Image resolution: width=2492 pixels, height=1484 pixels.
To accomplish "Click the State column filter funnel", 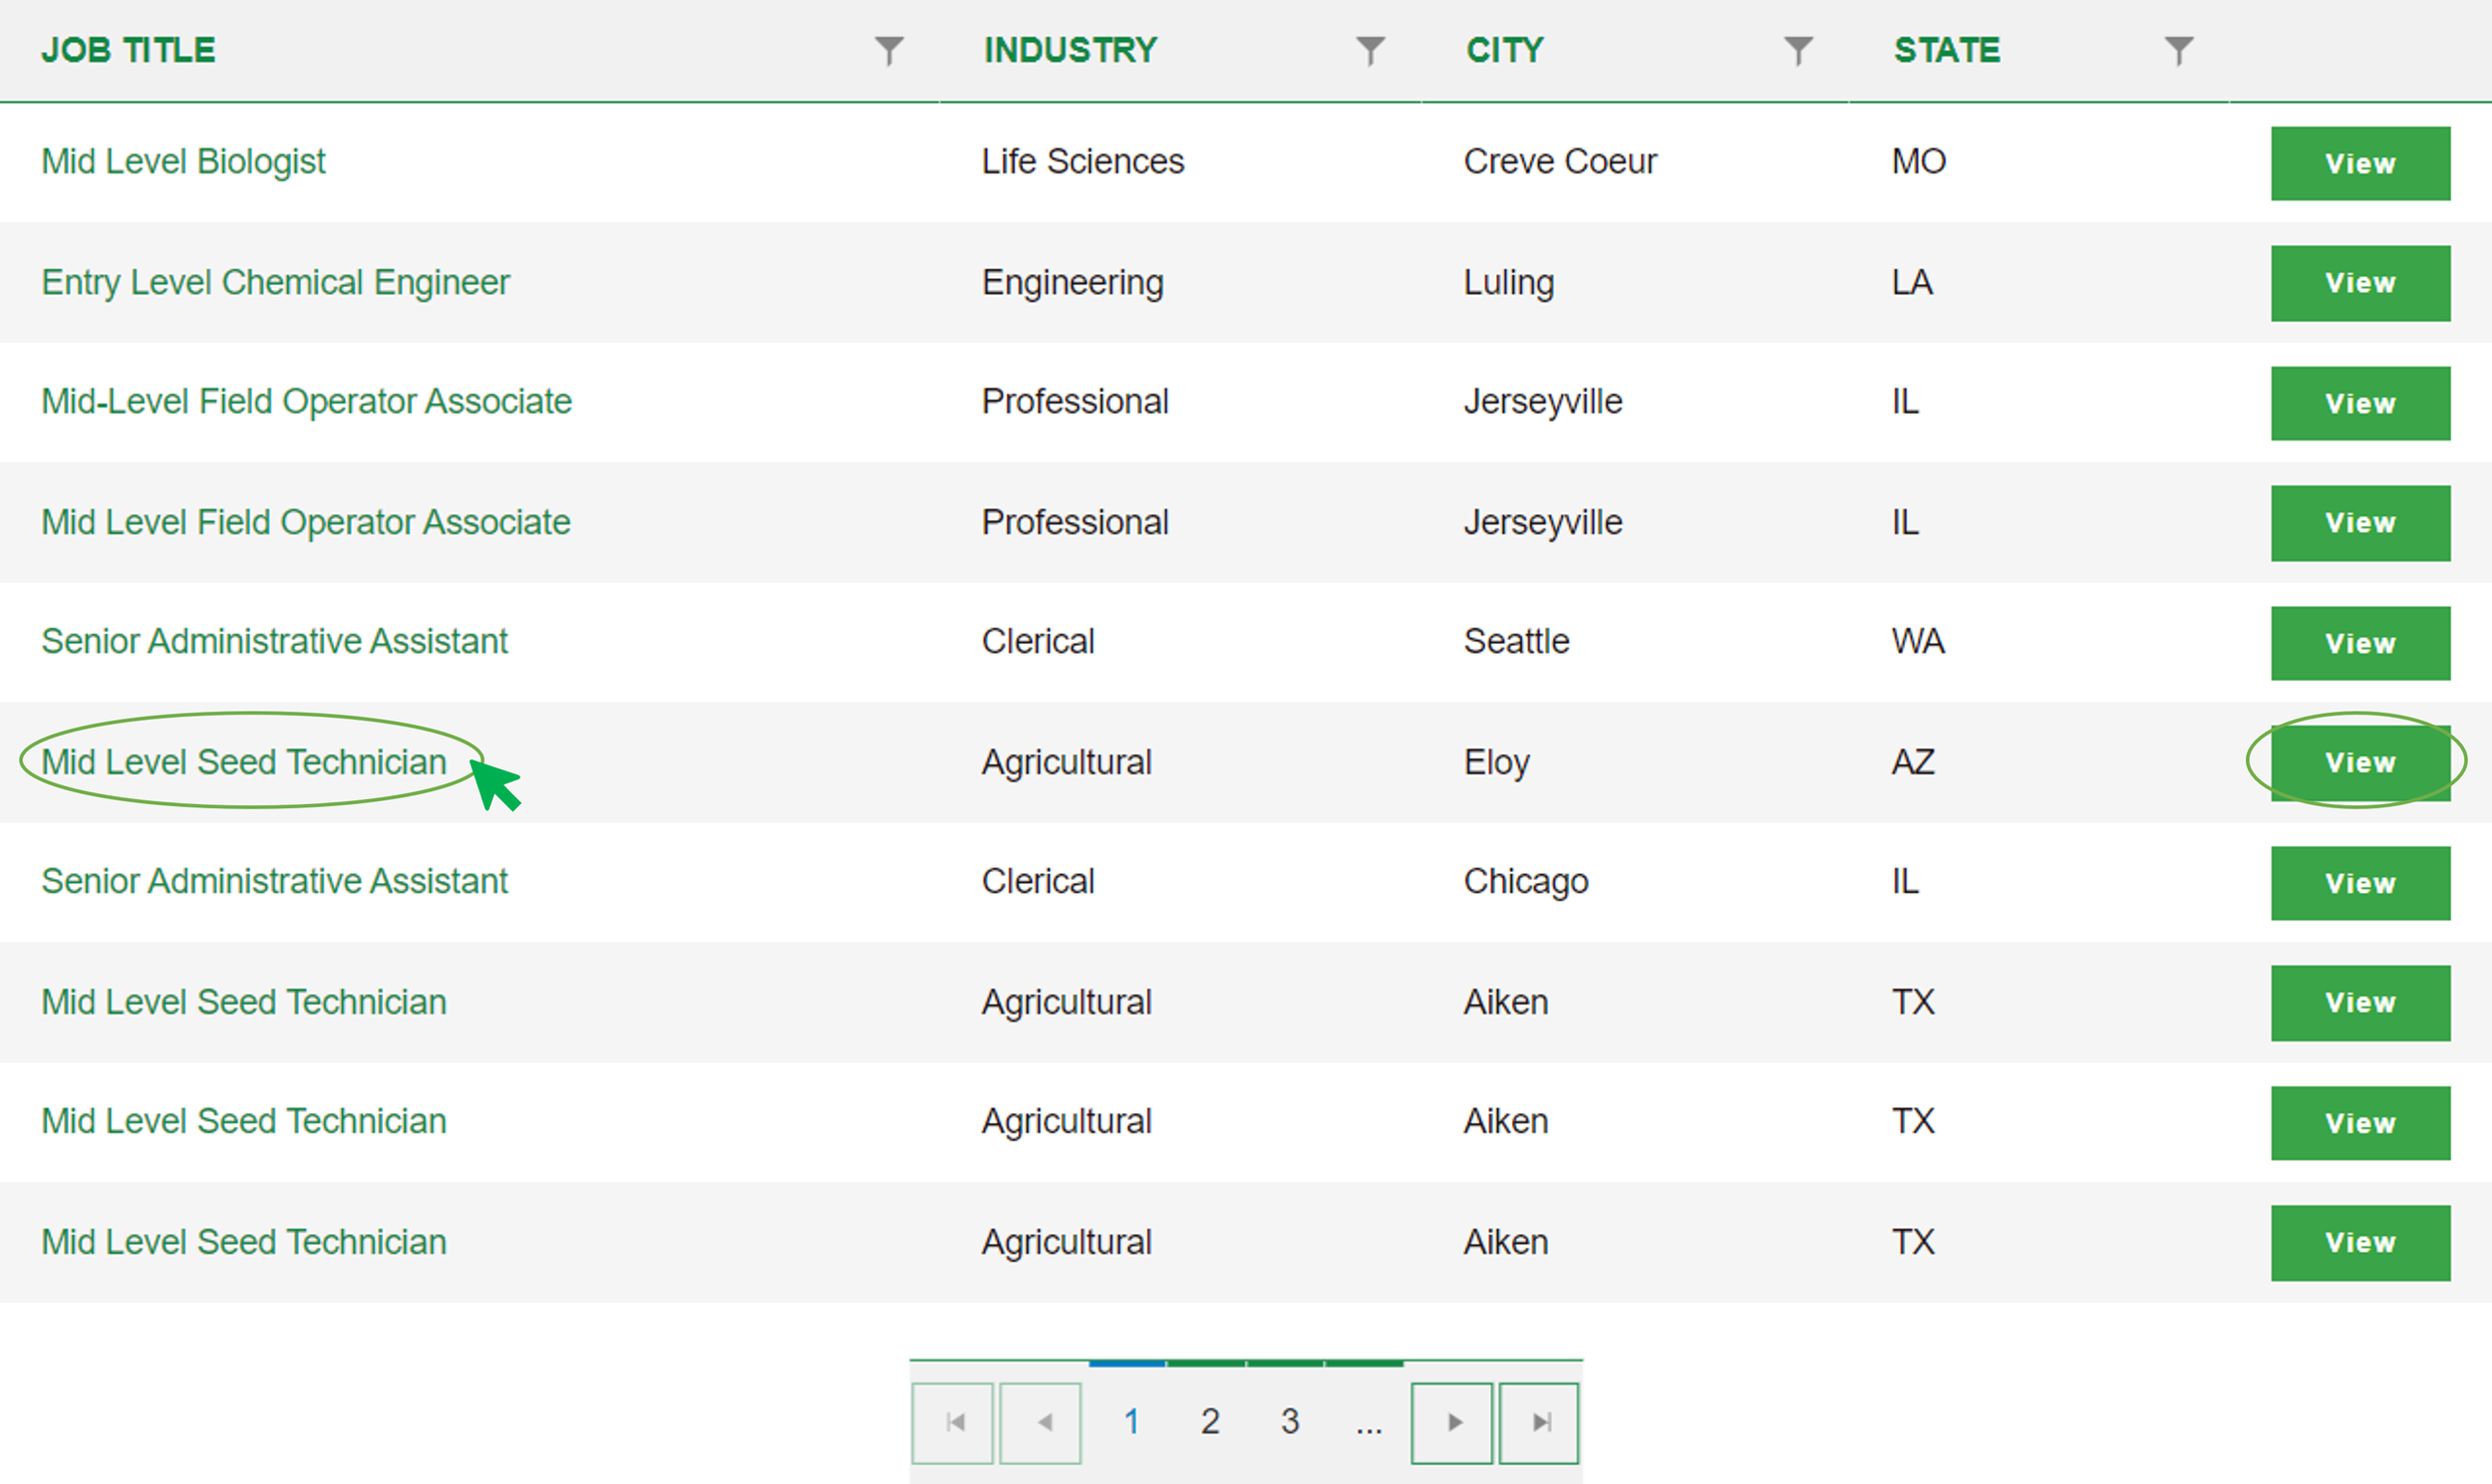I will tap(2178, 50).
